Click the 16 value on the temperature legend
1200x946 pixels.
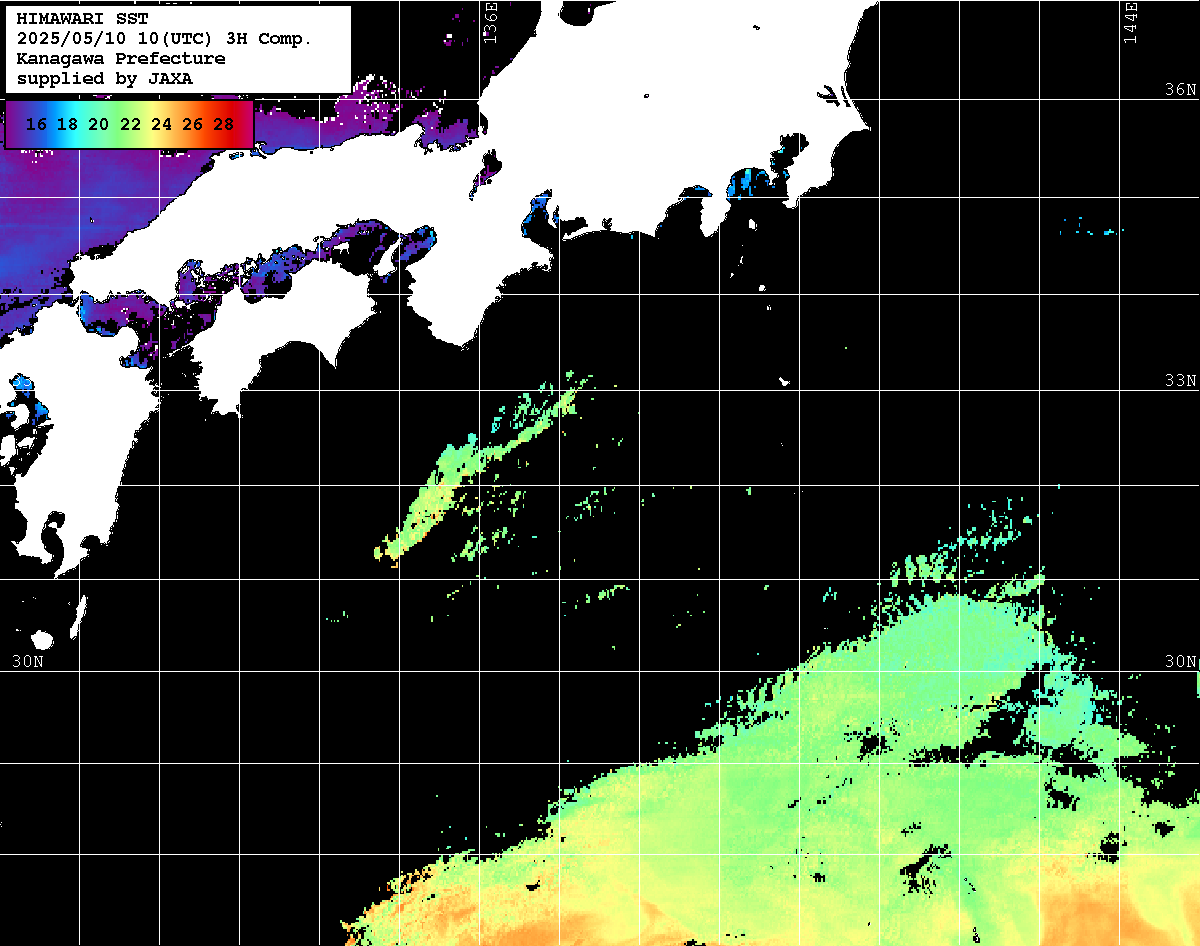coord(36,125)
